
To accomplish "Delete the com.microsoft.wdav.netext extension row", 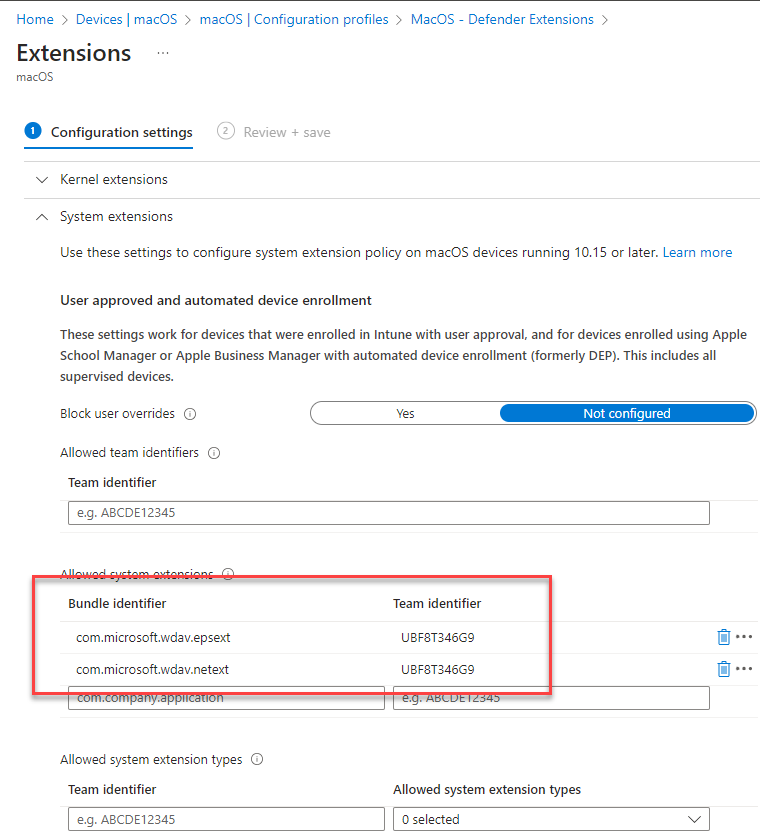I will [x=723, y=669].
